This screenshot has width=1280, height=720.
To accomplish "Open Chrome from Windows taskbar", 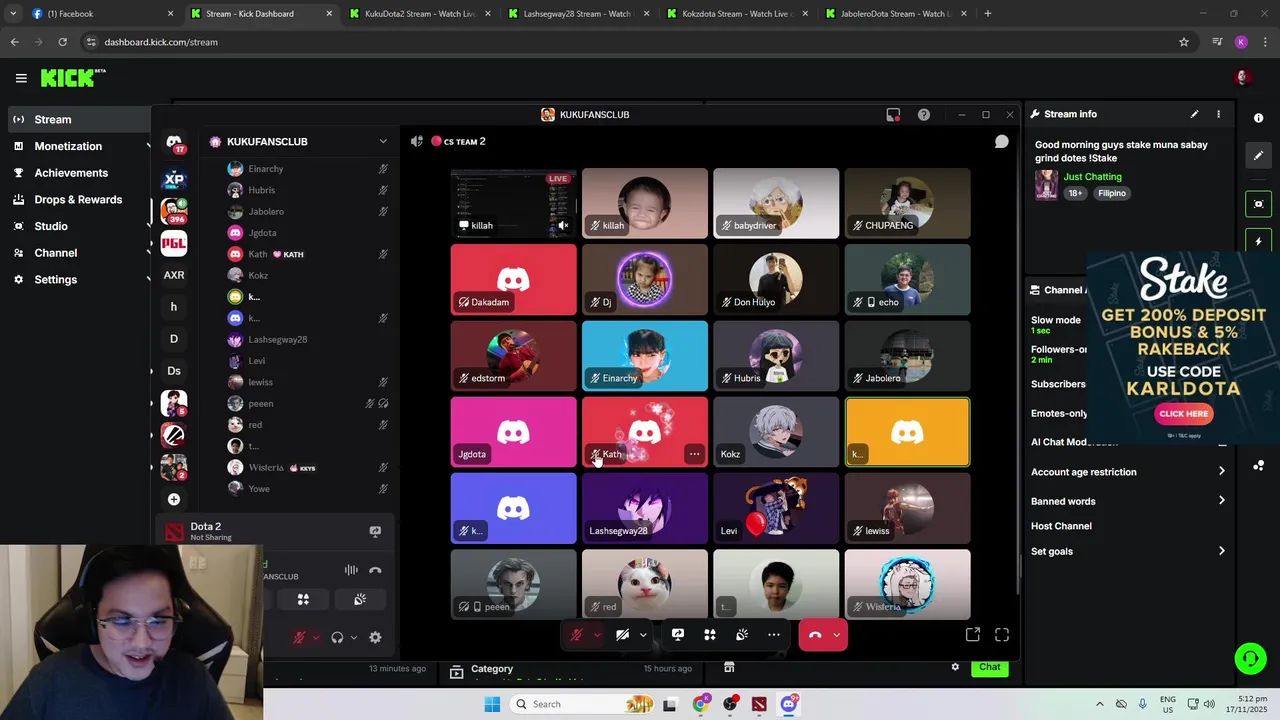I will click(700, 704).
